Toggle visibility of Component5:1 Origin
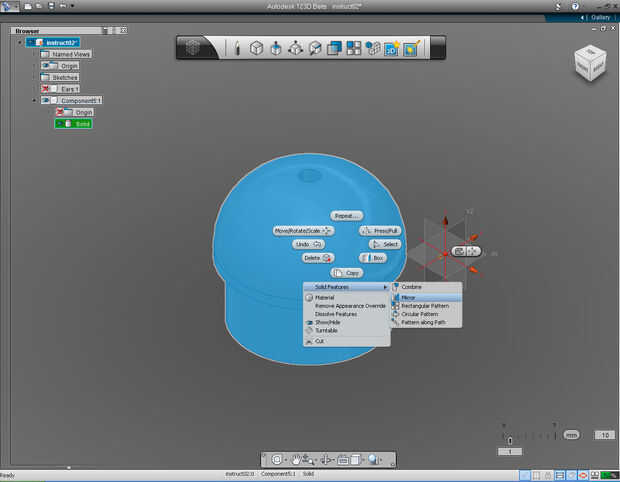 click(61, 112)
